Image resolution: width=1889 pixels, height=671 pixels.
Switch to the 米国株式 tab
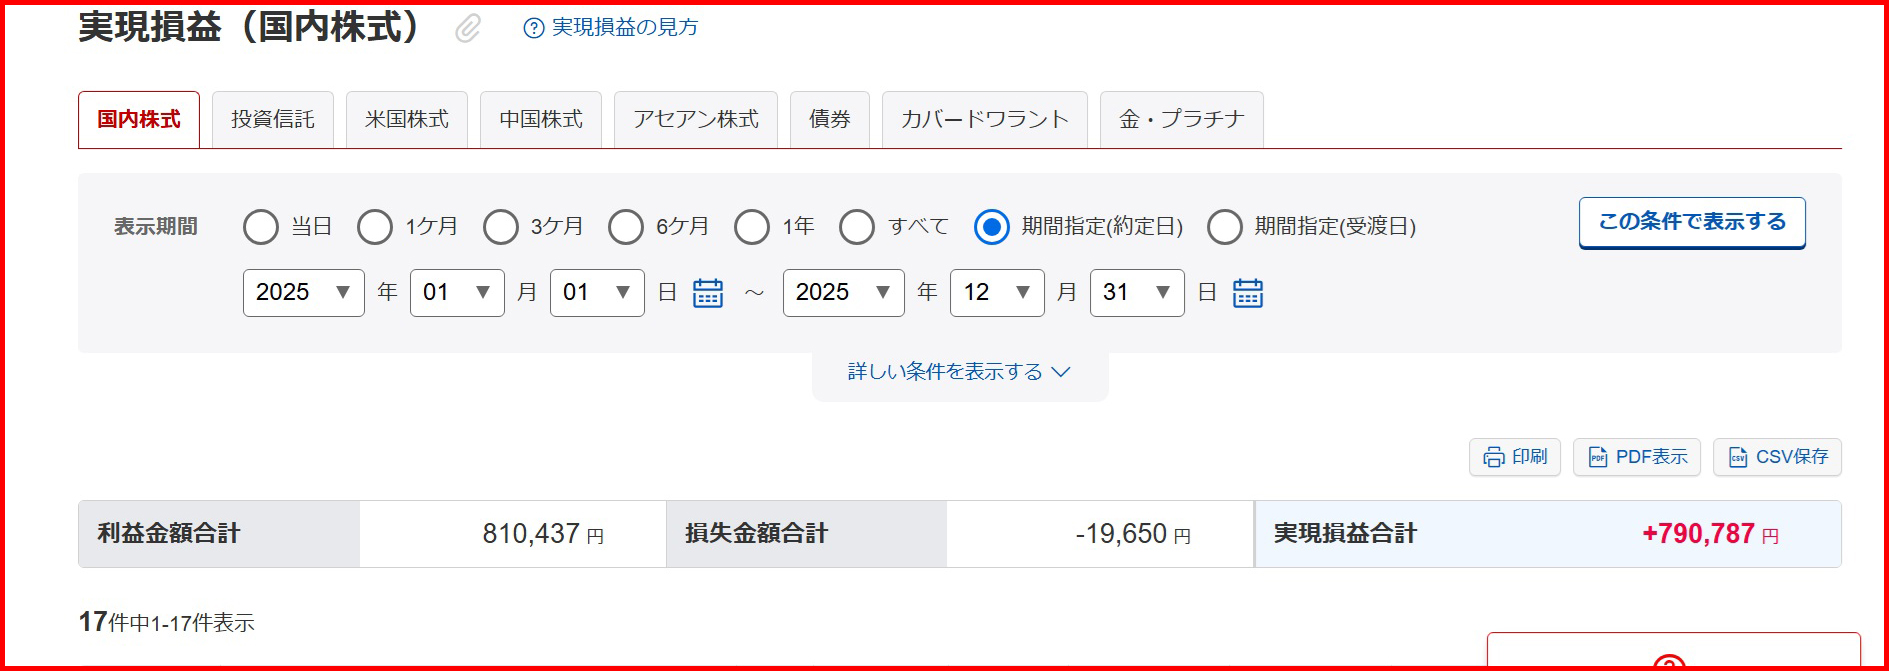pos(407,120)
